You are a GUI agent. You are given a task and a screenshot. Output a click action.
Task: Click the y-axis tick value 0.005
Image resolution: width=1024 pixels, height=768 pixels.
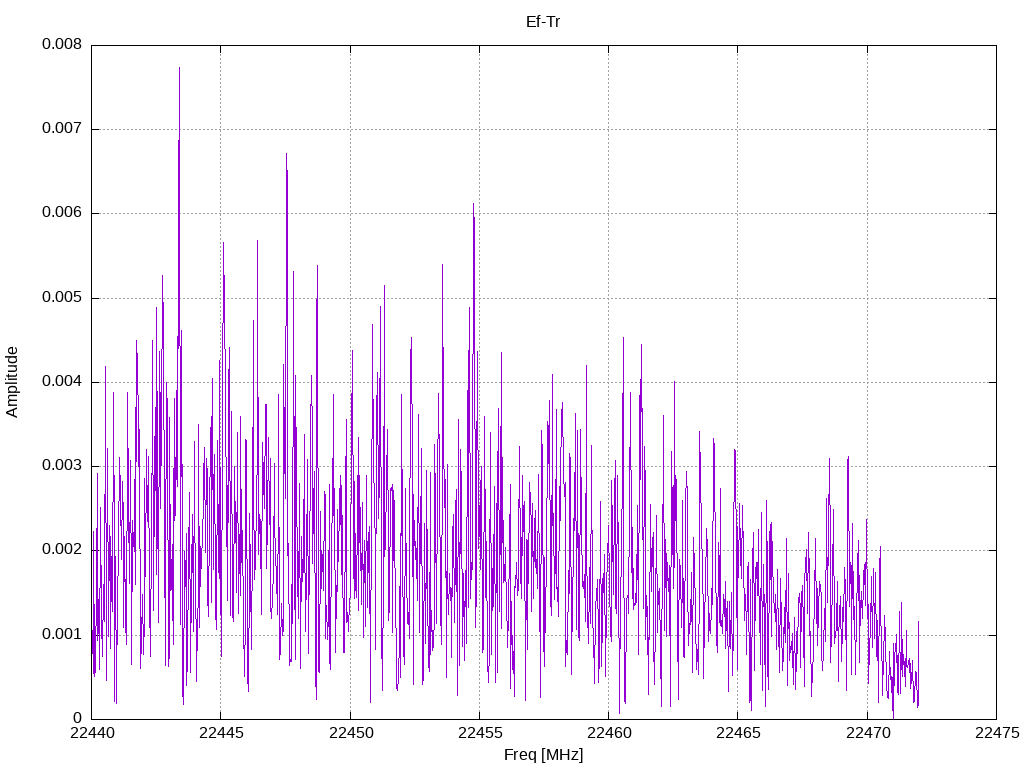62,298
